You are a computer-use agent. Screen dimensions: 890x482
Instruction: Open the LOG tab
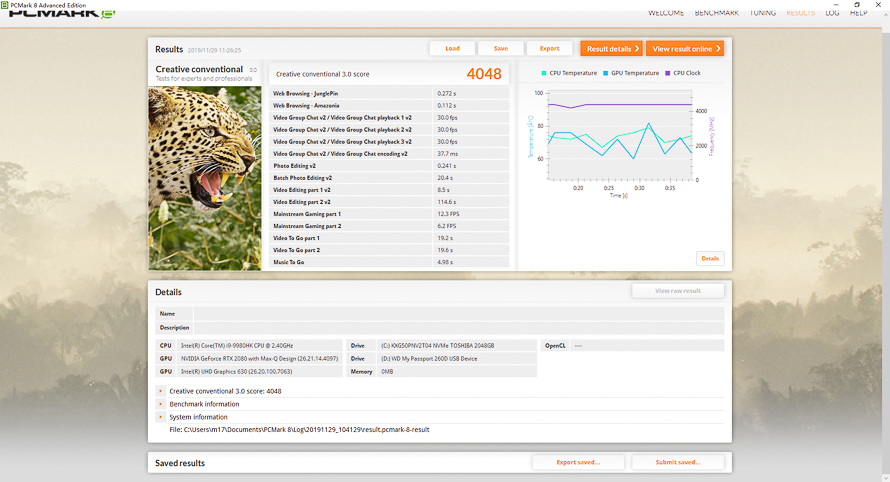[x=832, y=13]
